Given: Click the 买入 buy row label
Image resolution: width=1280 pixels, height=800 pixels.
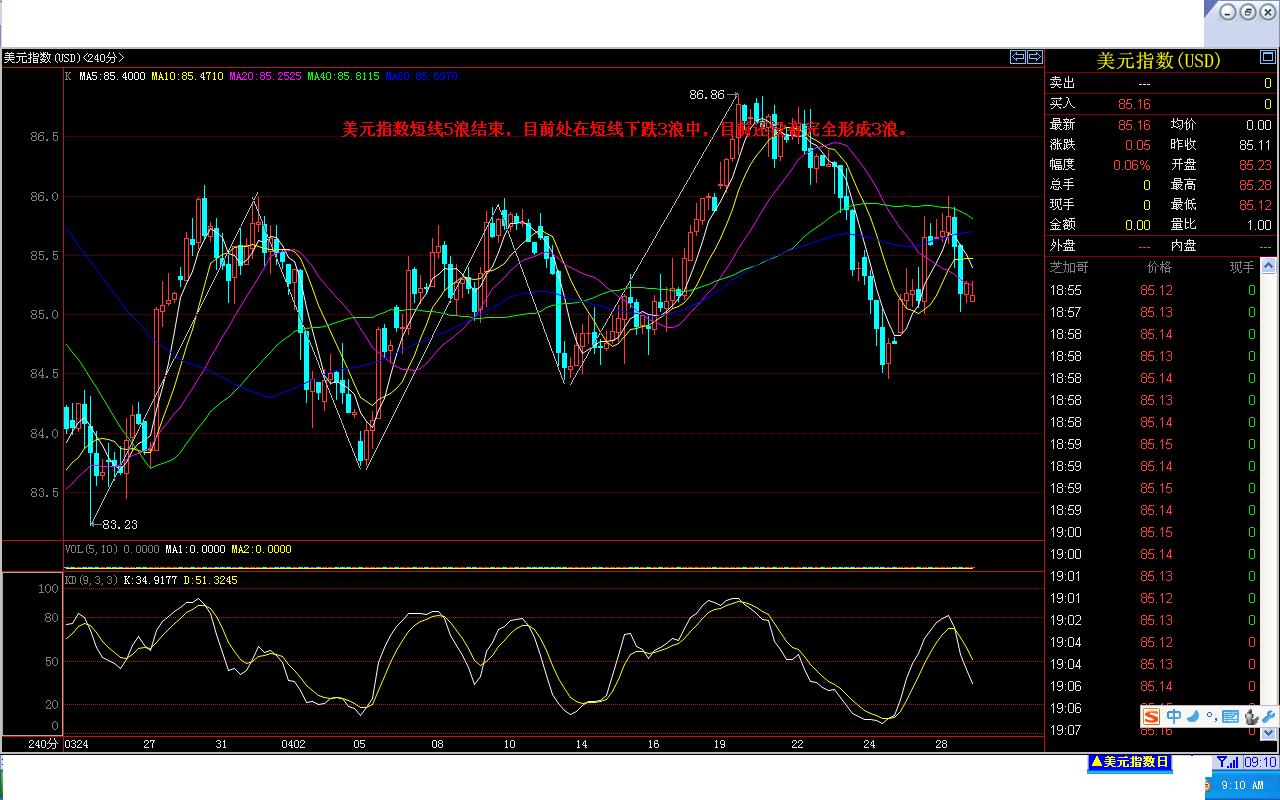Looking at the screenshot, I should (x=1062, y=104).
